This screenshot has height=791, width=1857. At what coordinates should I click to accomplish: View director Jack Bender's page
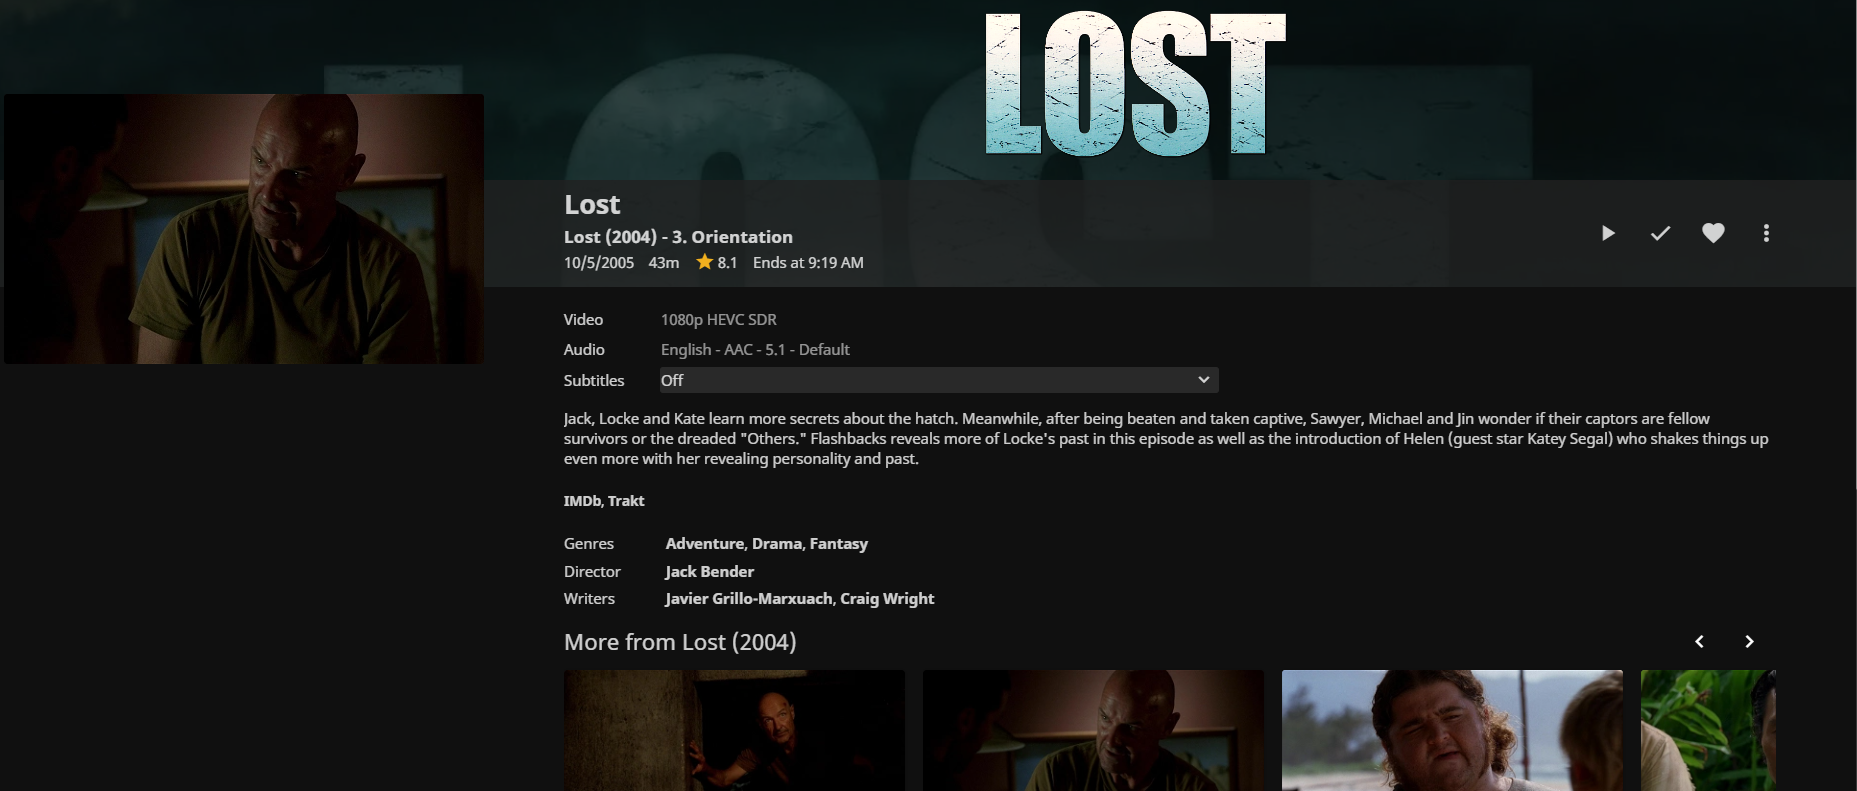pos(710,572)
